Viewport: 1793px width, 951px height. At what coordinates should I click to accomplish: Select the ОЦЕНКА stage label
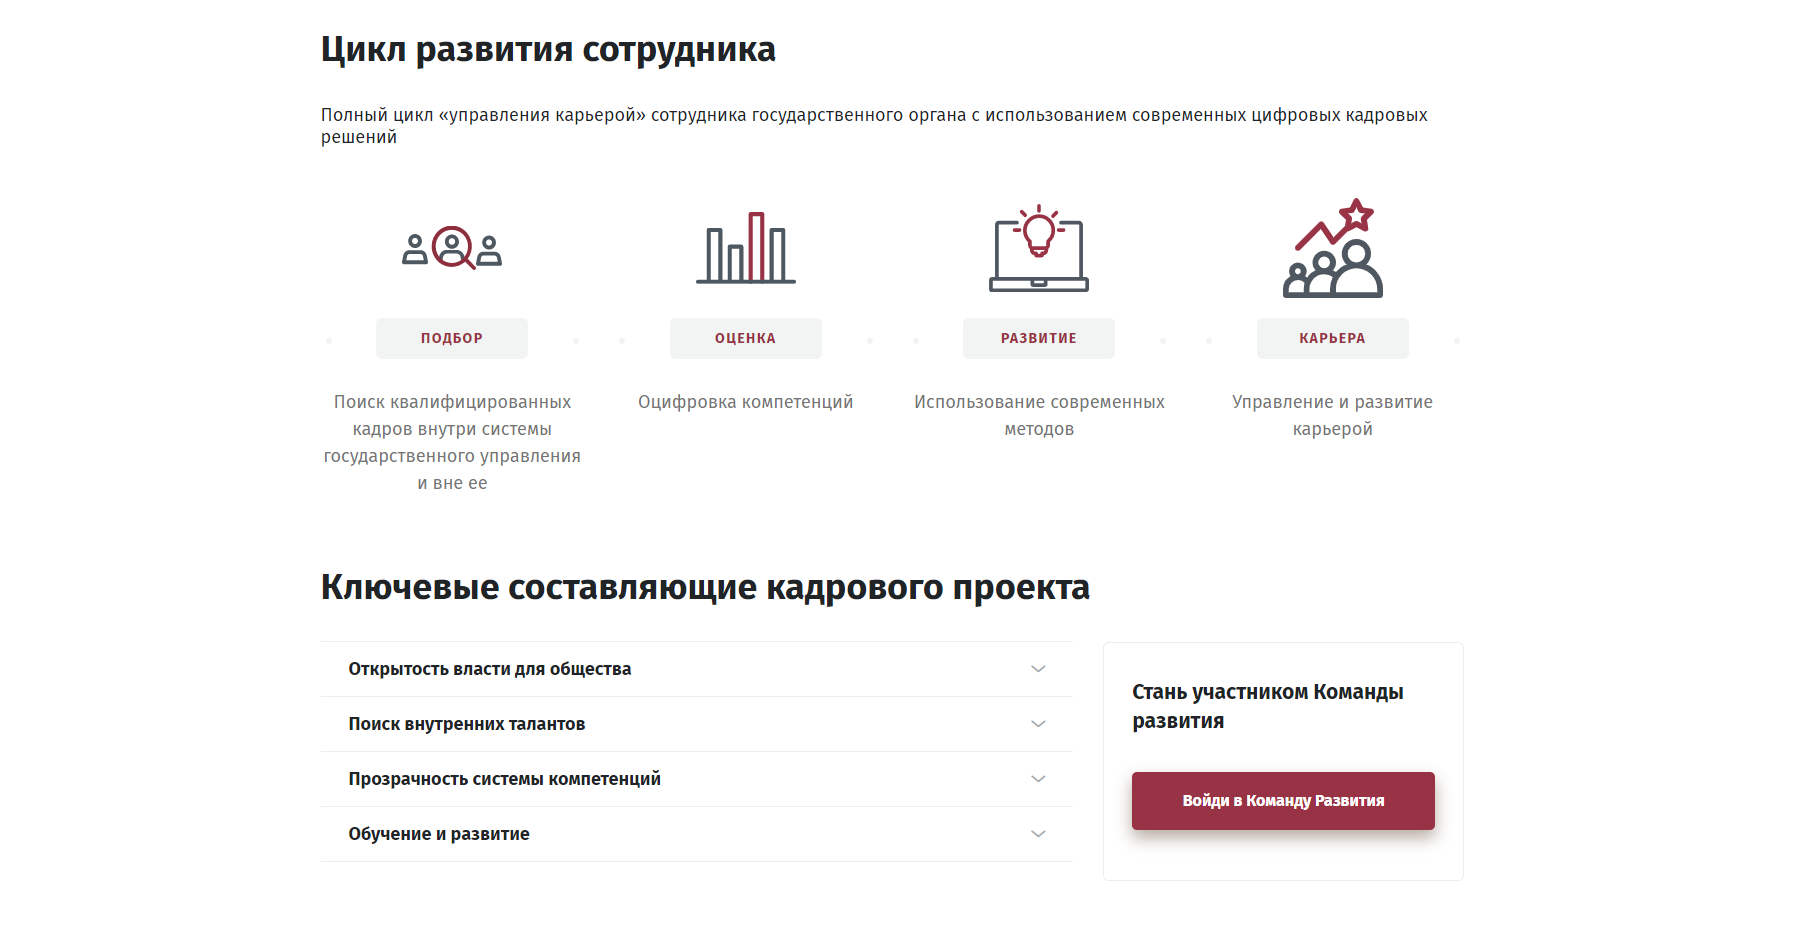[x=745, y=339]
